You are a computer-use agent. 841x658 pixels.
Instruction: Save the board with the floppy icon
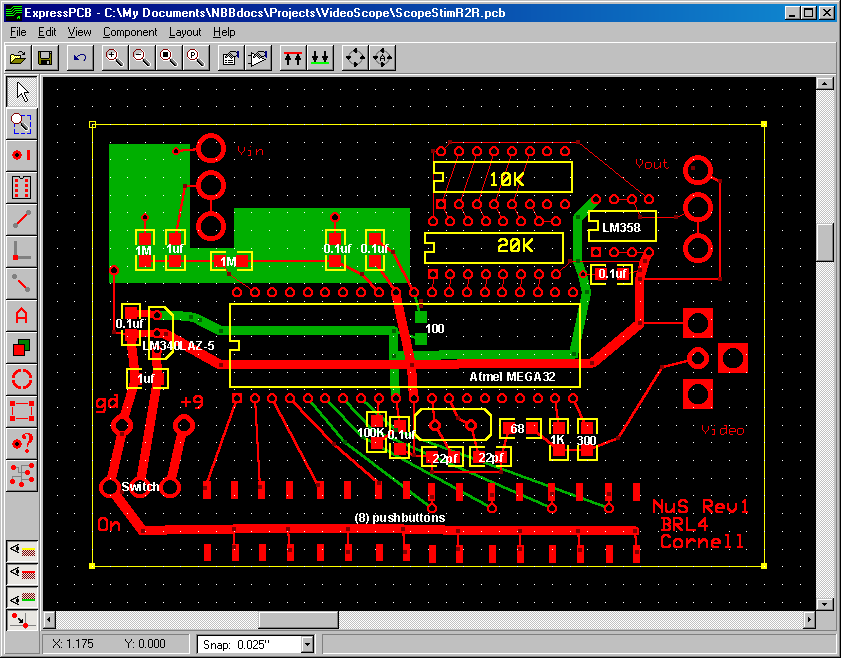[46, 57]
